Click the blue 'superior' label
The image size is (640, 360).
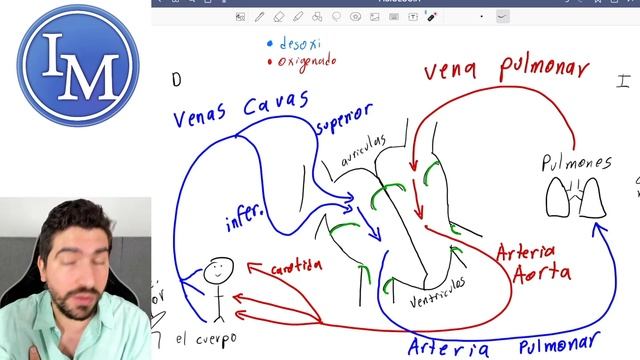coord(344,119)
